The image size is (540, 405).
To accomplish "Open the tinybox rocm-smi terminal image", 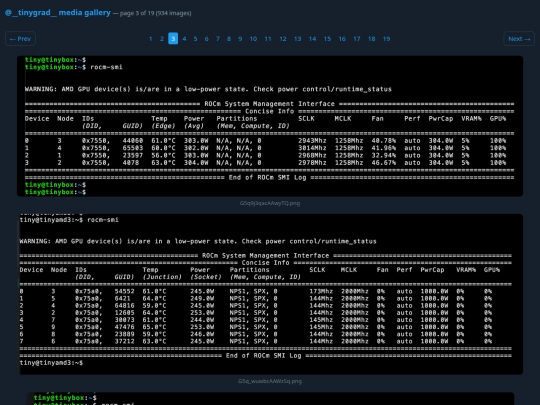I will [270, 126].
